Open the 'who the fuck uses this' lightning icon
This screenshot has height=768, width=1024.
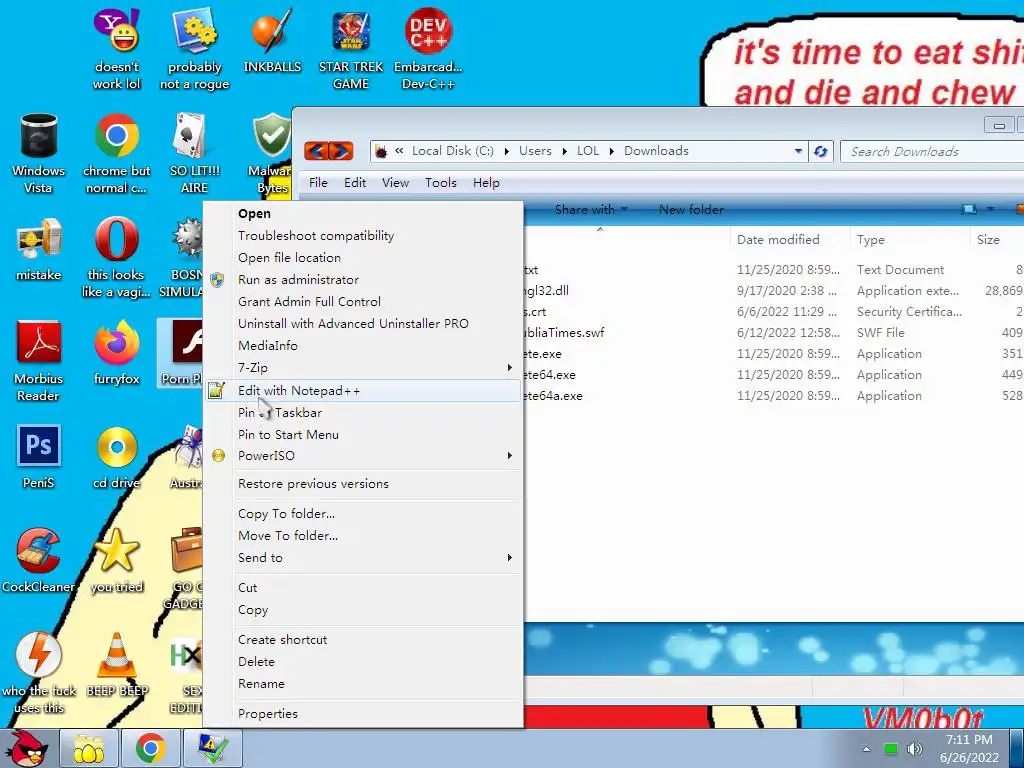[x=39, y=673]
